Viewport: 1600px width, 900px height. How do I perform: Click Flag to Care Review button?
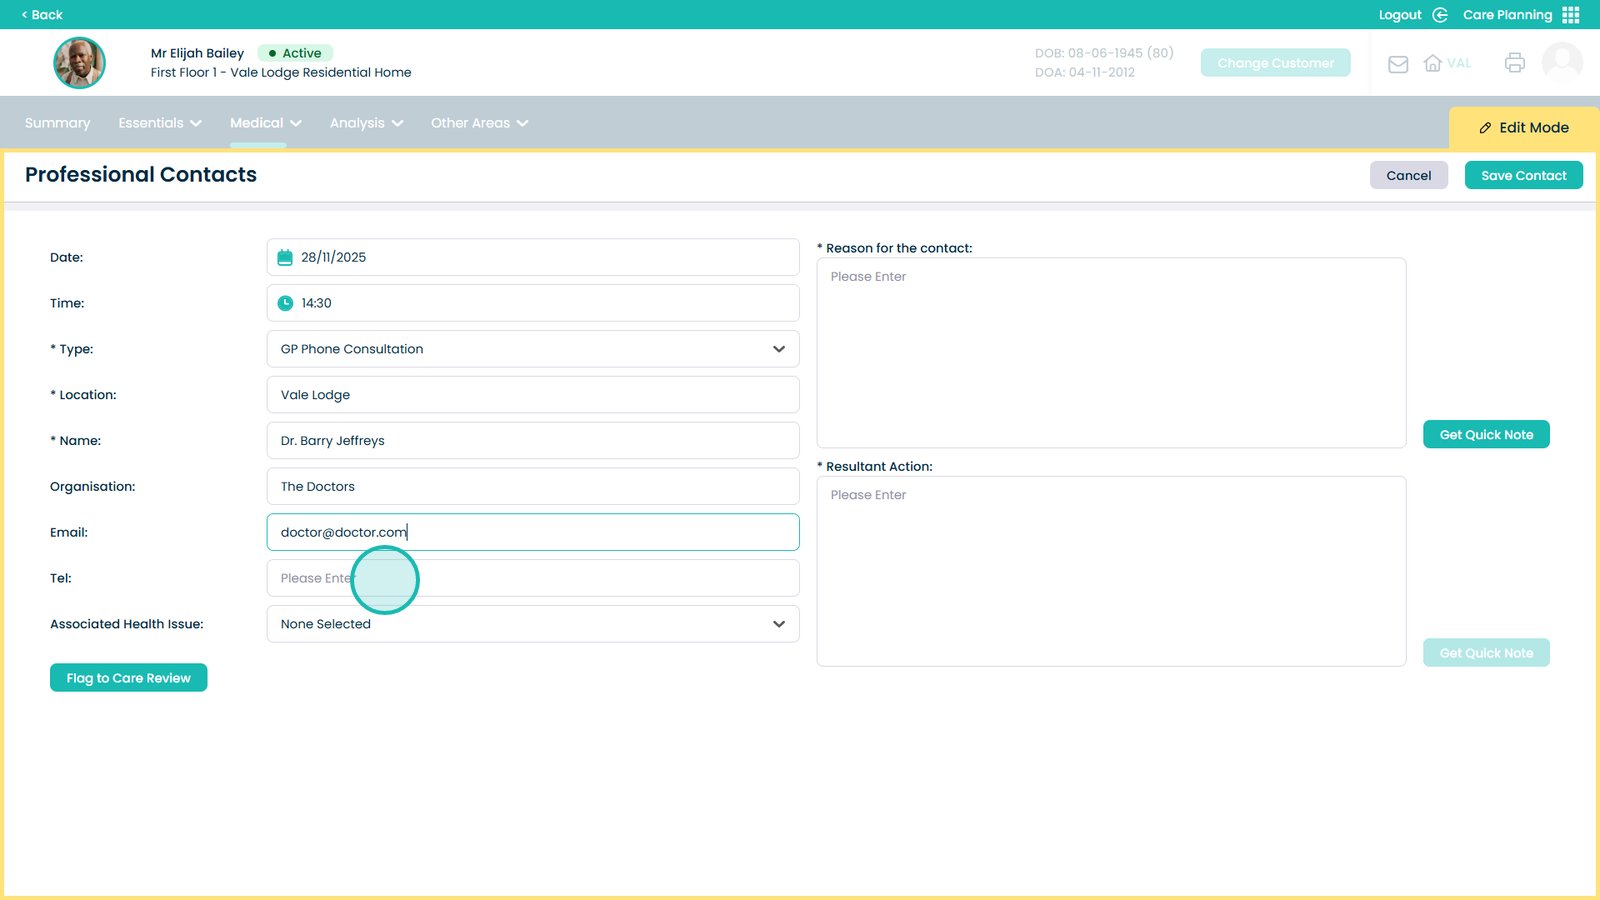[128, 678]
